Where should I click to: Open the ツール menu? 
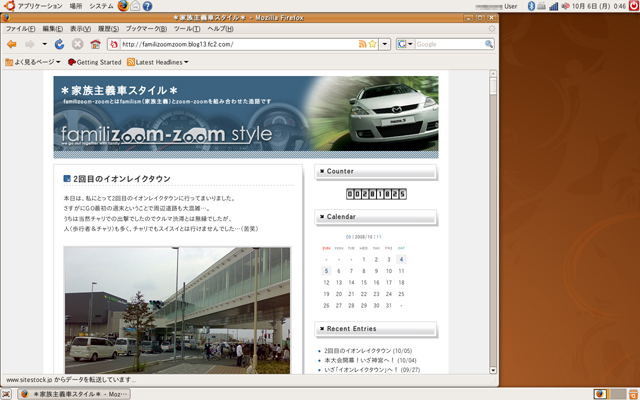tap(187, 29)
